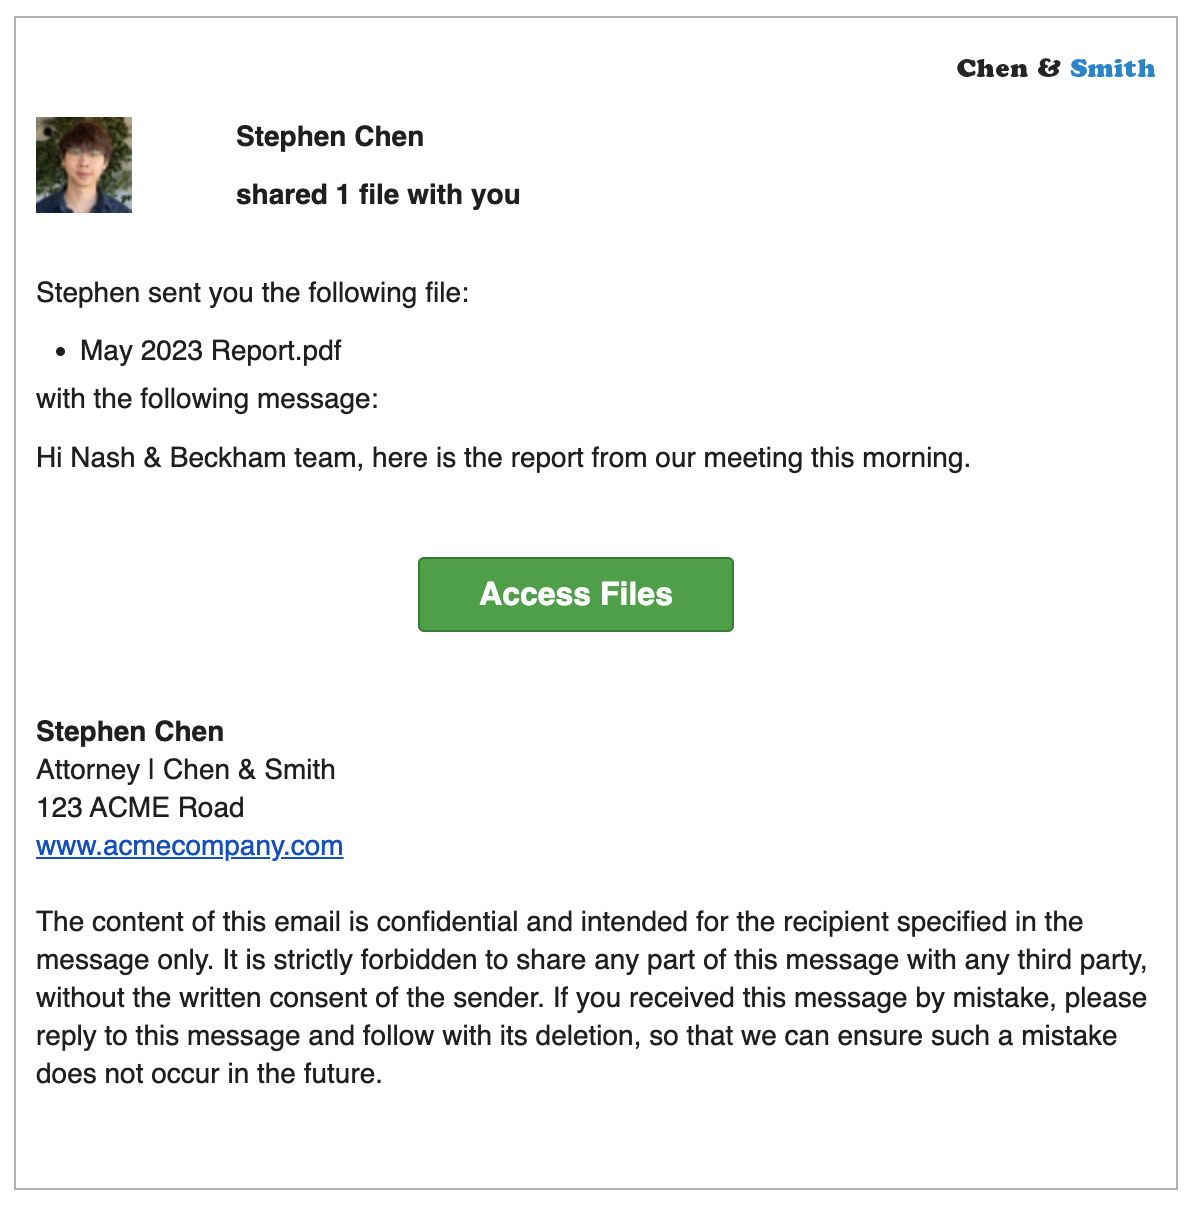Viewport: 1198px width, 1206px height.
Task: Click 'does not occur in the future' line
Action: [x=209, y=1074]
